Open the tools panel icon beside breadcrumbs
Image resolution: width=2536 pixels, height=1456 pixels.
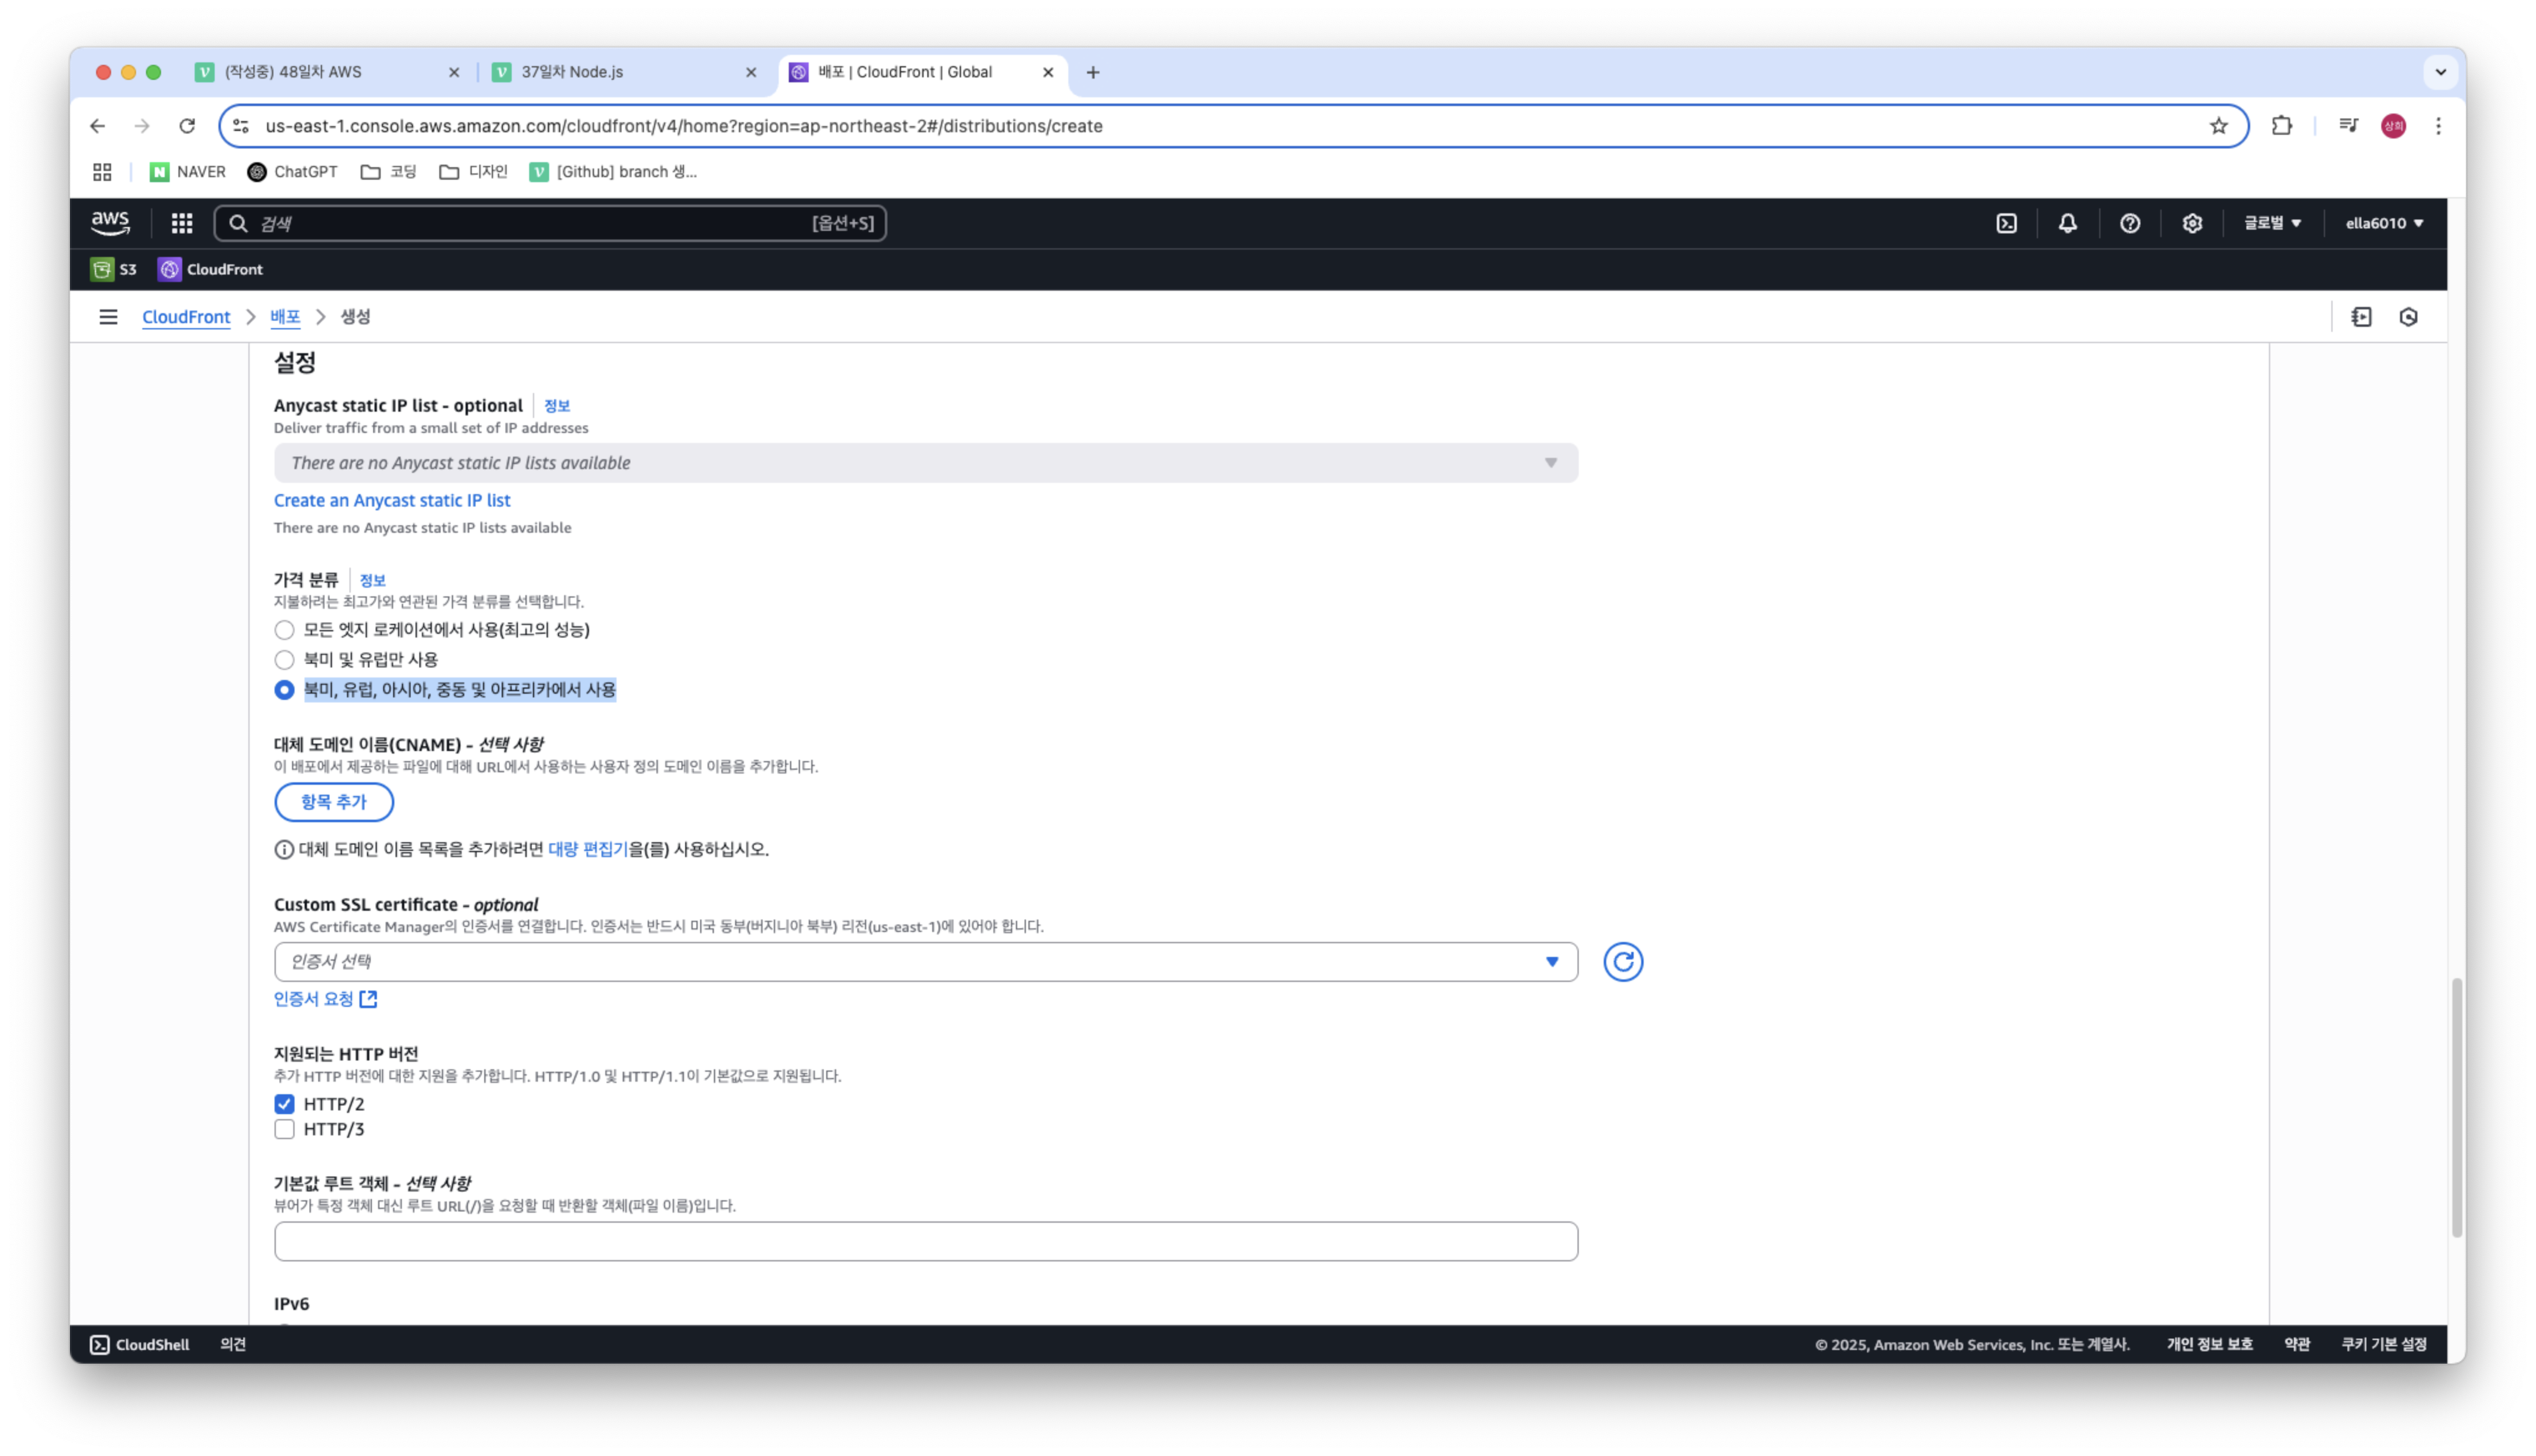[2361, 317]
